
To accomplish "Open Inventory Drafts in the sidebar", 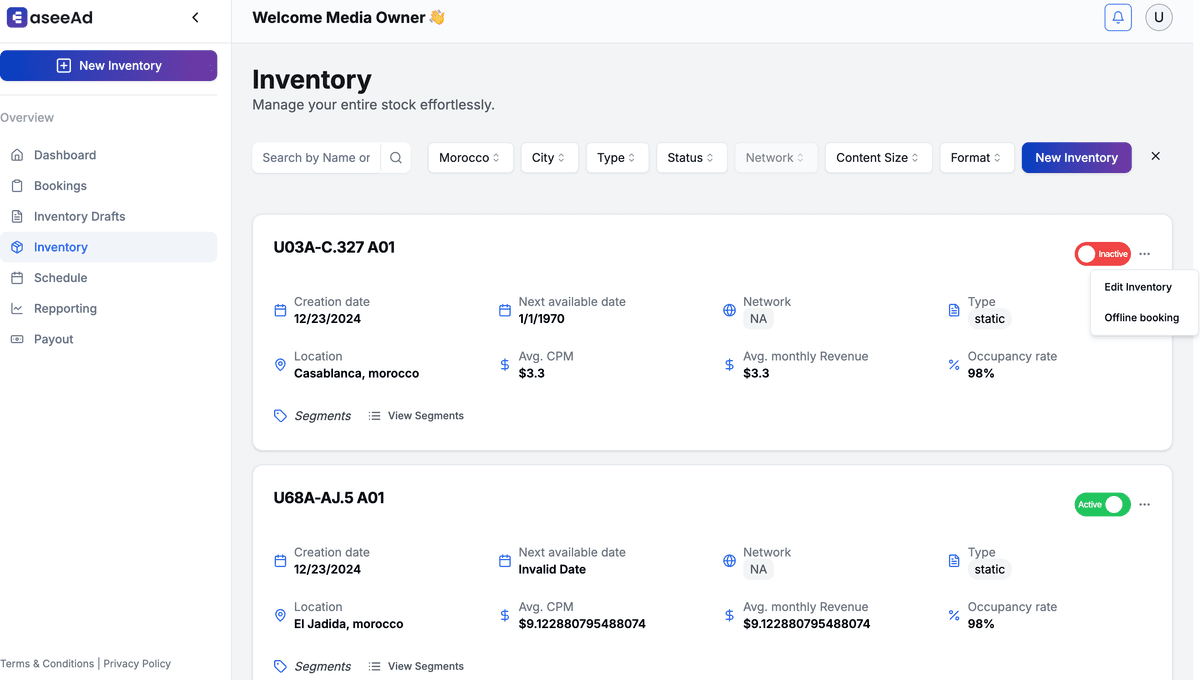I will coord(108,216).
